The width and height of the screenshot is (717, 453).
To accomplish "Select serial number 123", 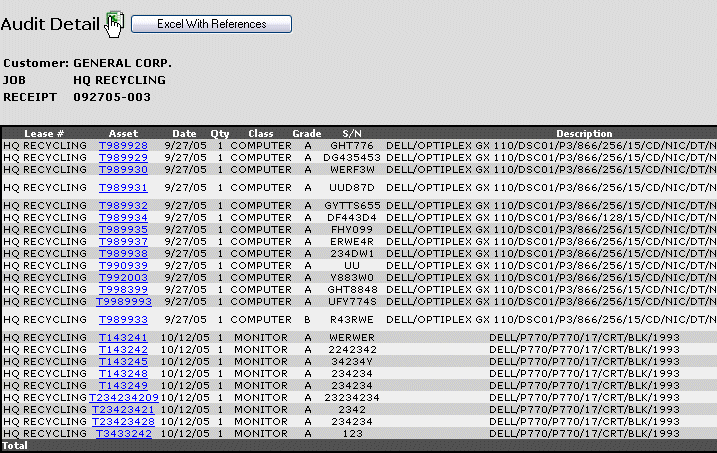I will tap(352, 433).
